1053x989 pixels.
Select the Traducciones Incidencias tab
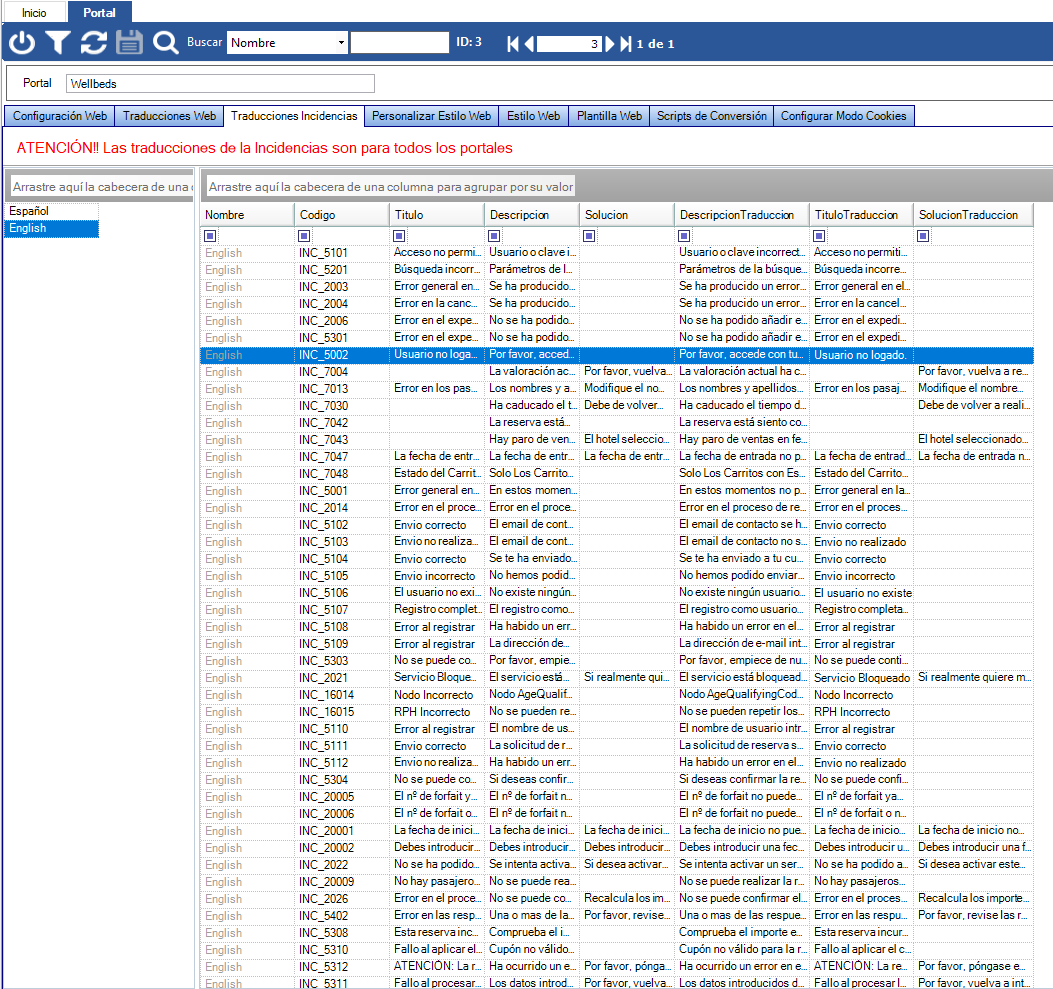[x=294, y=116]
